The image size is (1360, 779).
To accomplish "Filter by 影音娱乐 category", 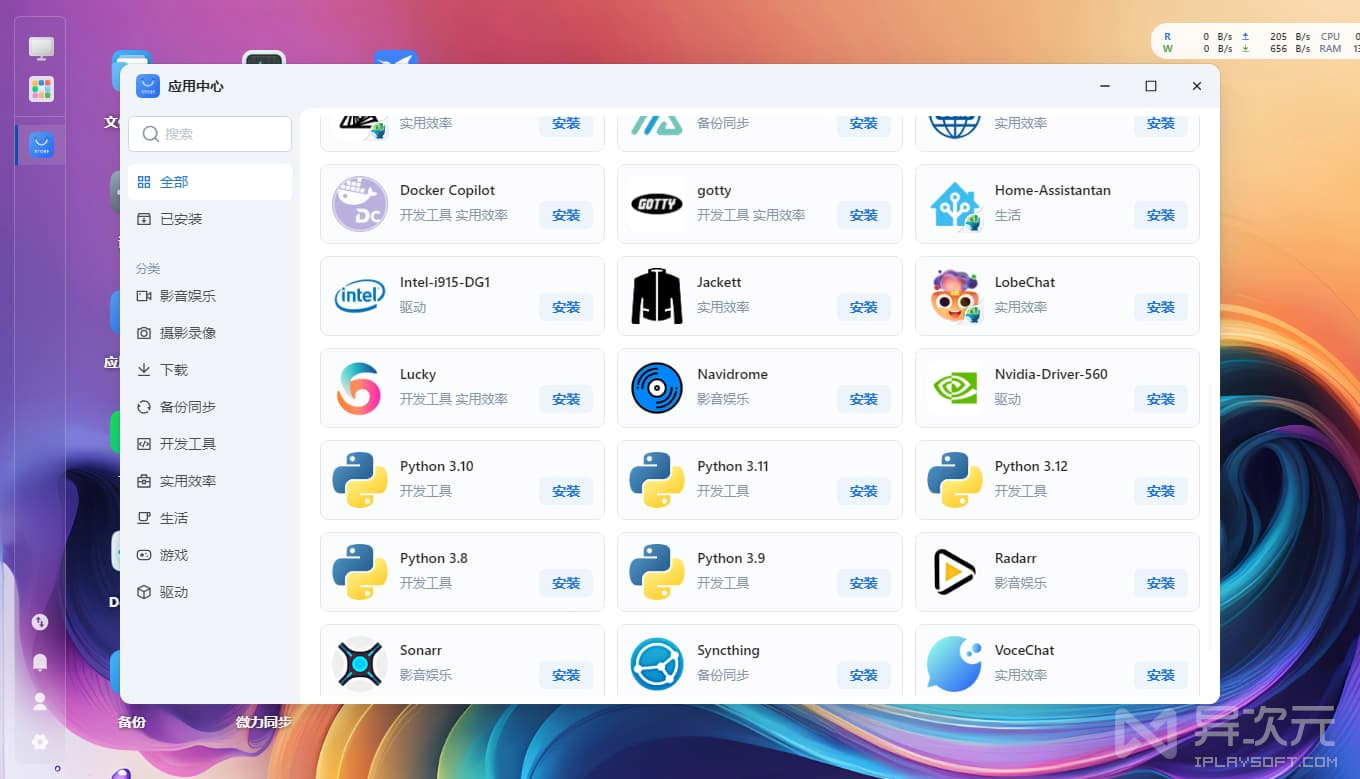I will click(x=187, y=296).
